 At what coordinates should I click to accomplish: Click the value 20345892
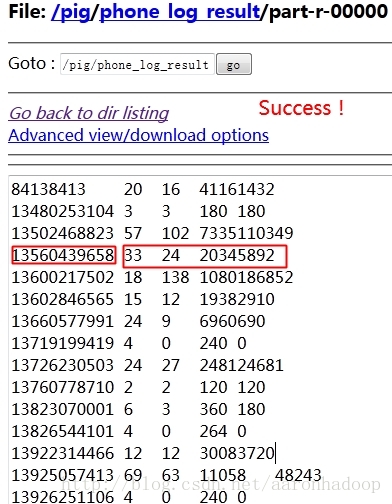[237, 255]
